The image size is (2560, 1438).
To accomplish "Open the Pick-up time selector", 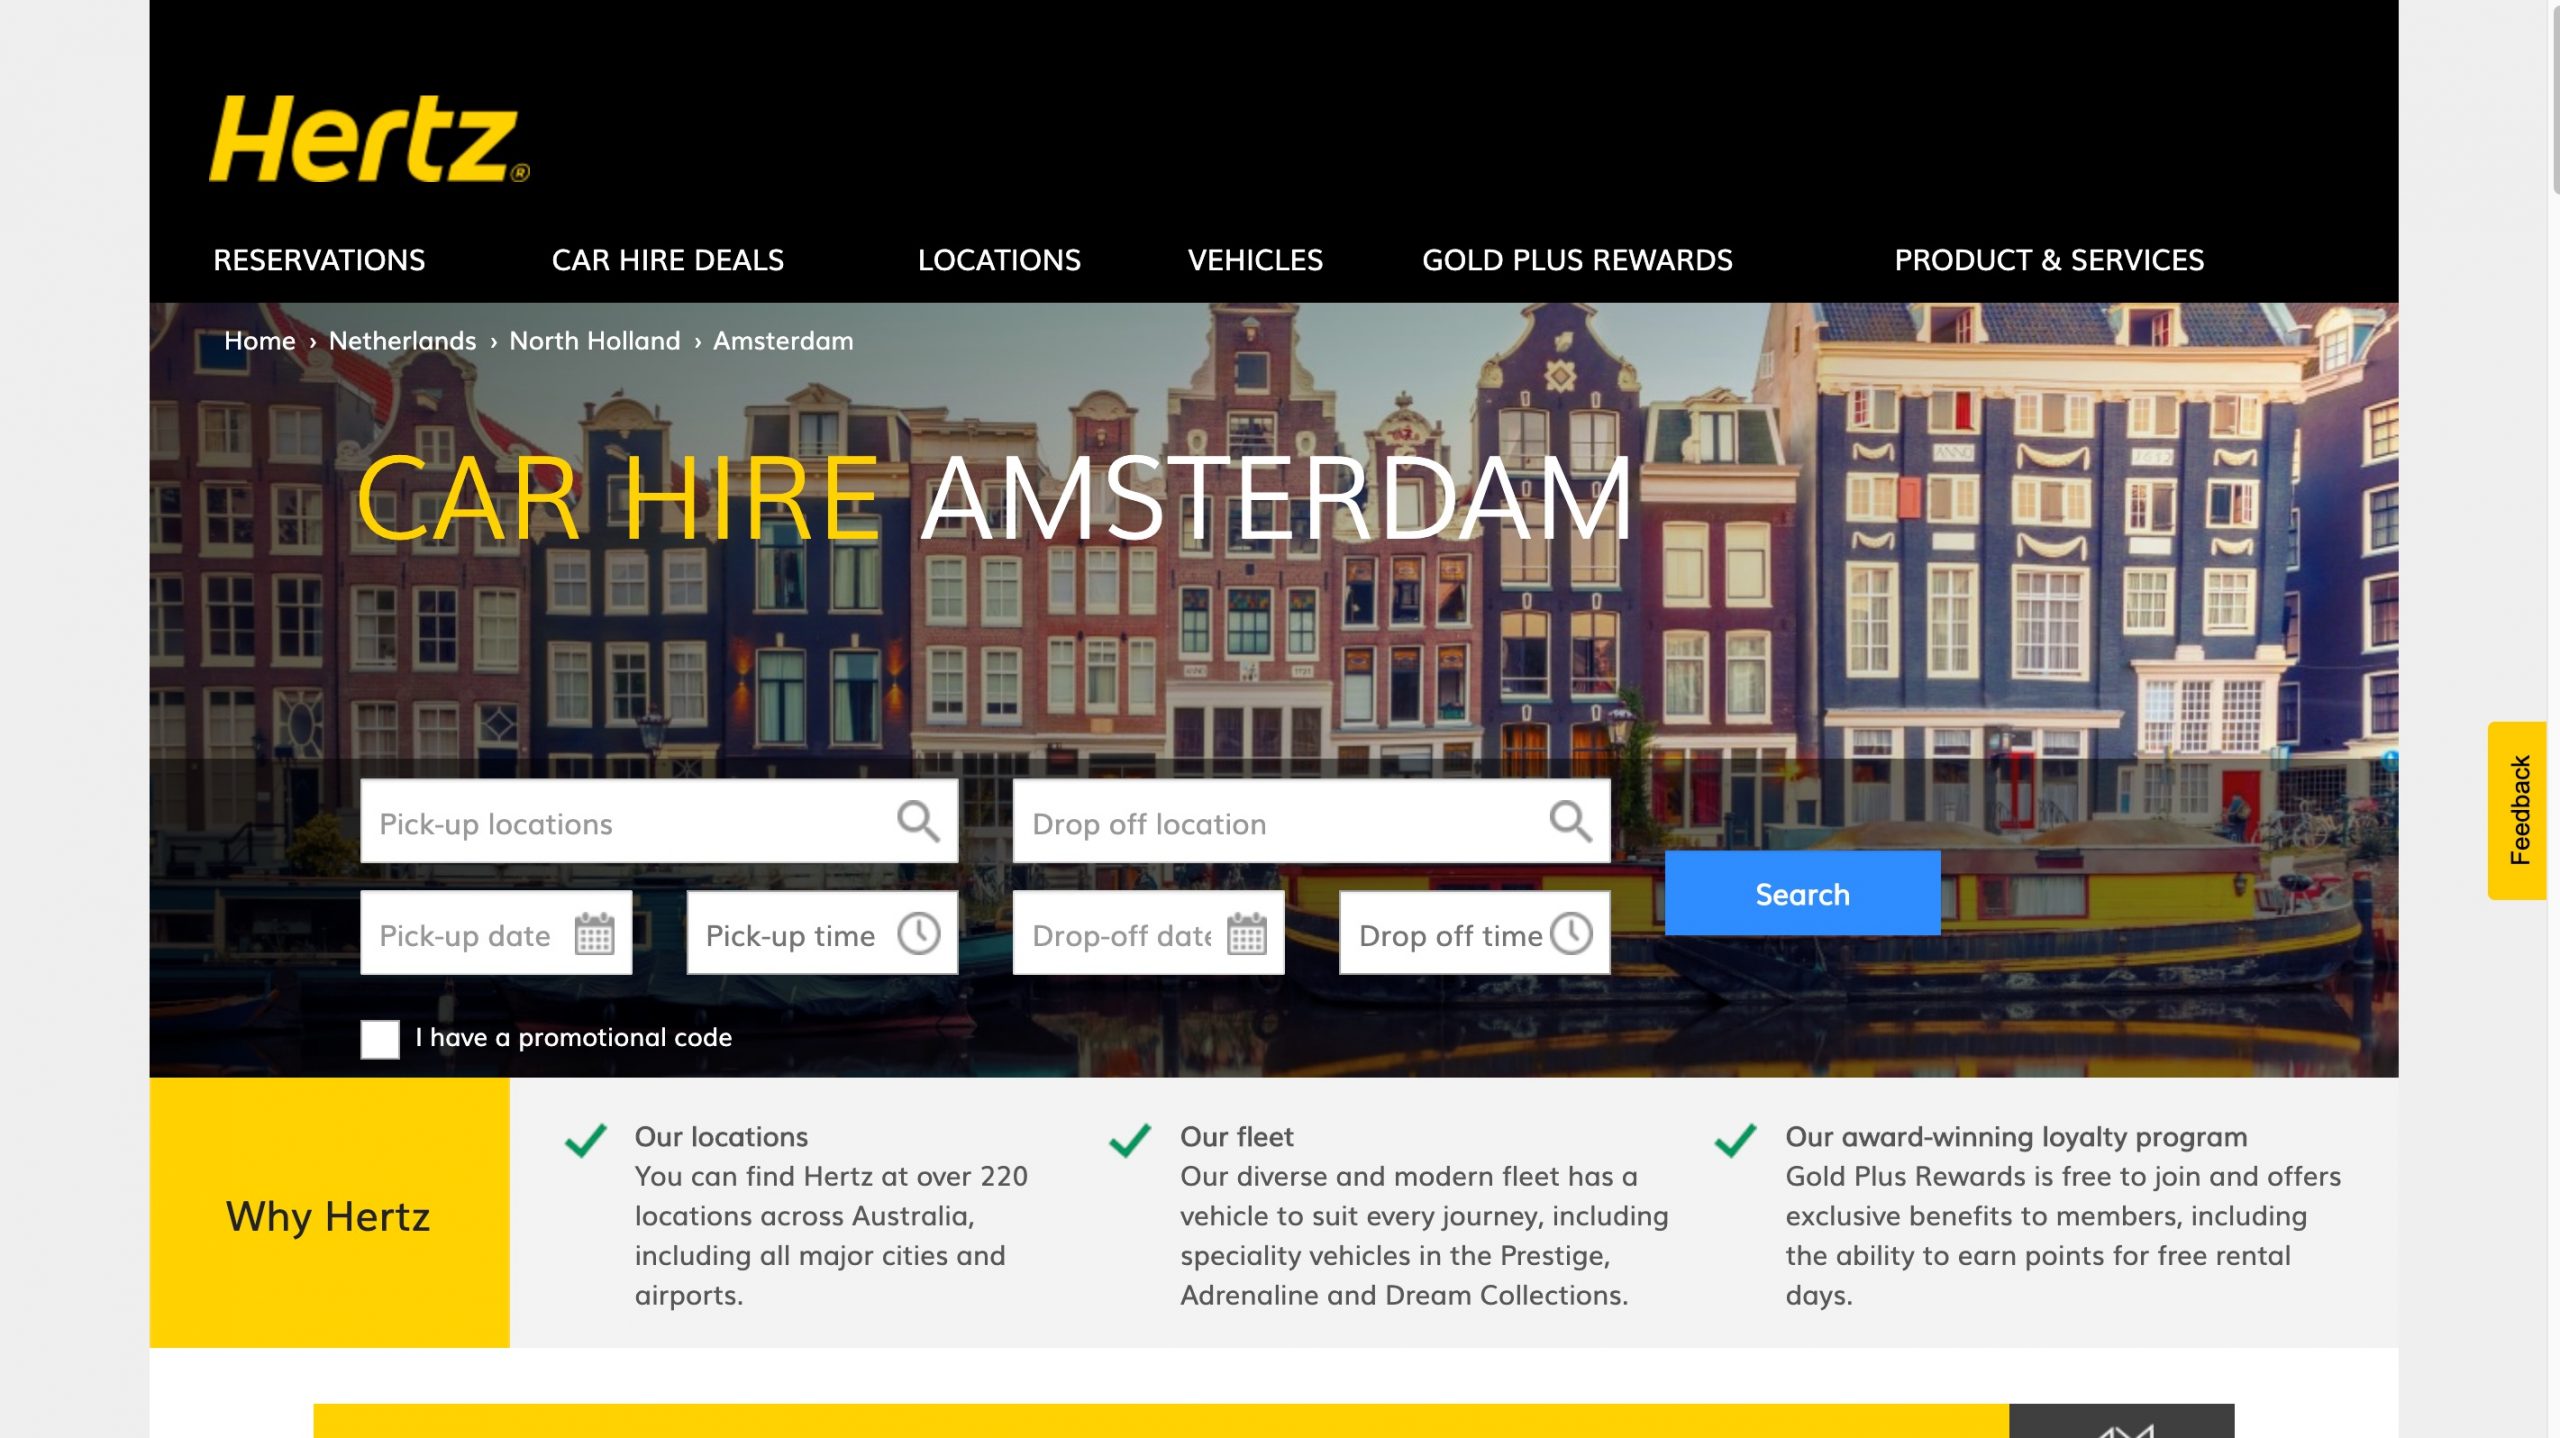I will [822, 933].
